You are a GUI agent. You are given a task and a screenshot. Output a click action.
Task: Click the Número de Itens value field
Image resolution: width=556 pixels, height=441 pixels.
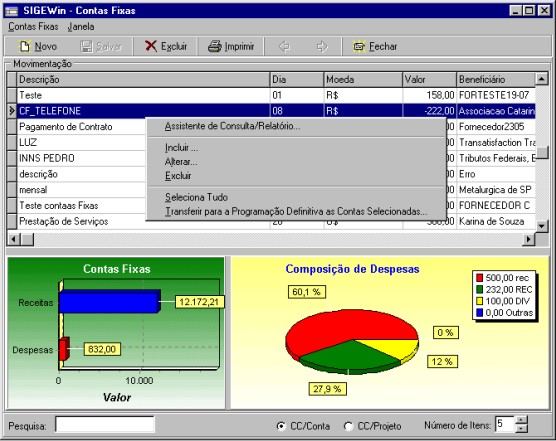505,424
